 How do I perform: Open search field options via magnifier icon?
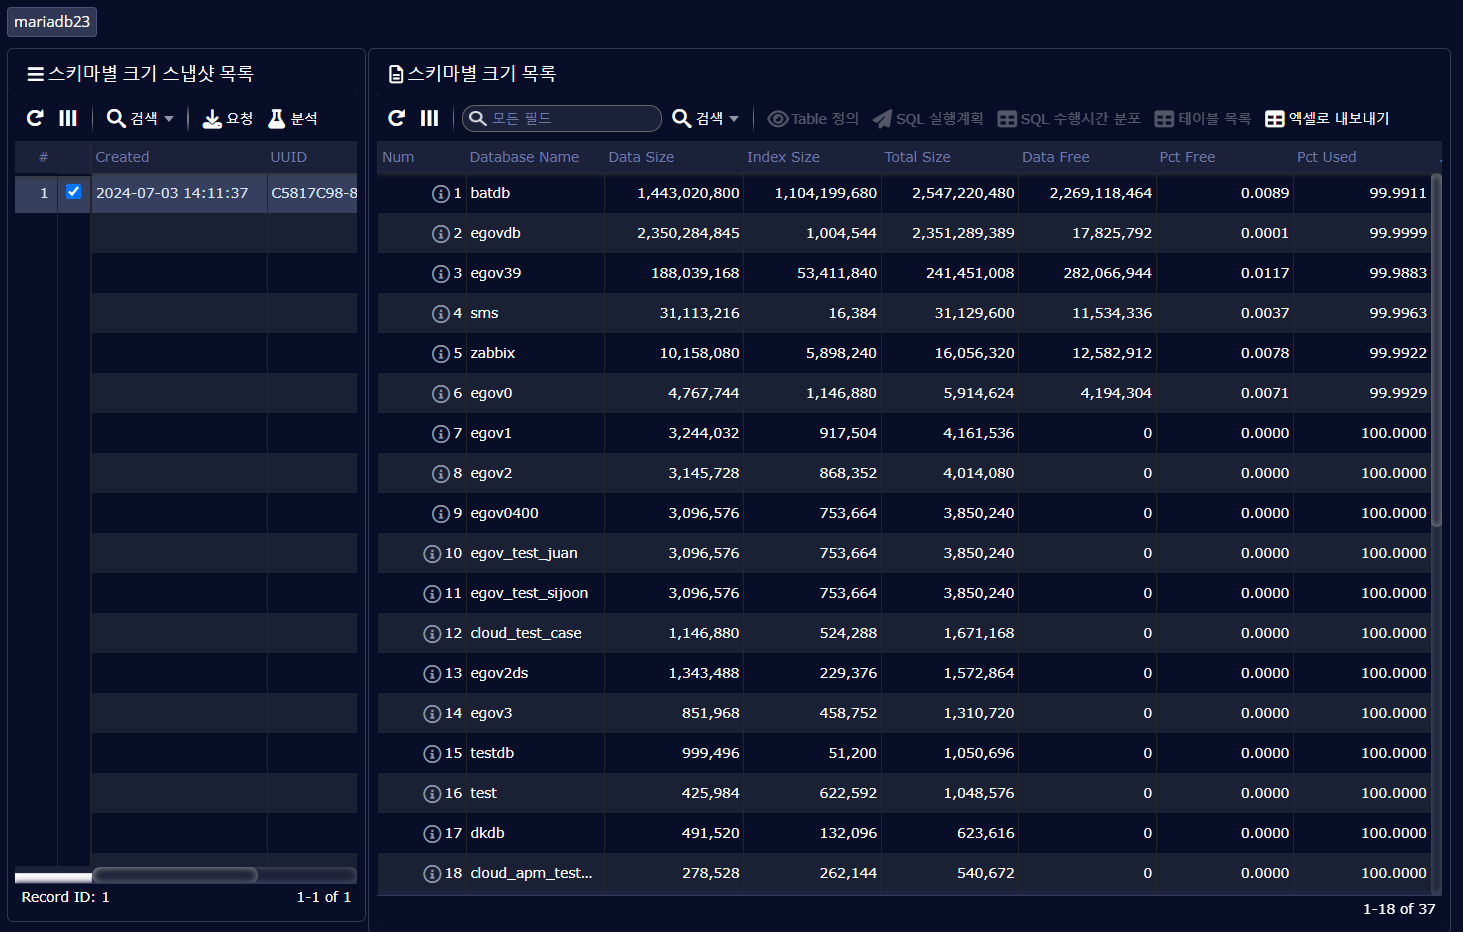478,118
